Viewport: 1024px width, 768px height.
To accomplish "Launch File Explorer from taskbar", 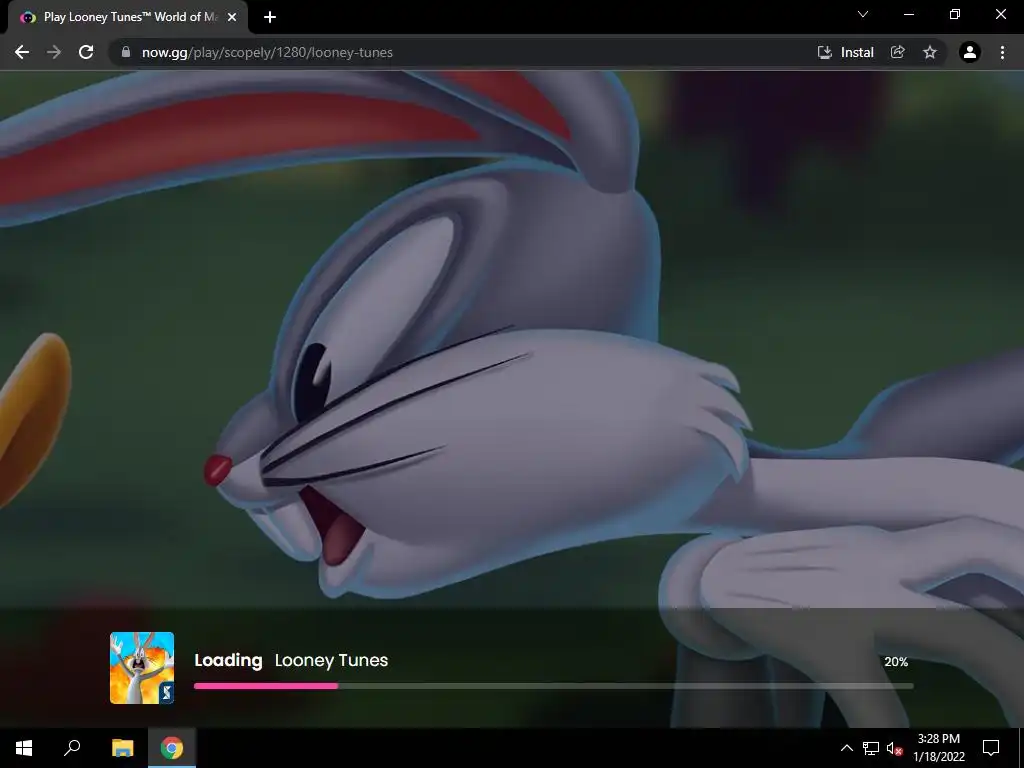I will pyautogui.click(x=122, y=748).
